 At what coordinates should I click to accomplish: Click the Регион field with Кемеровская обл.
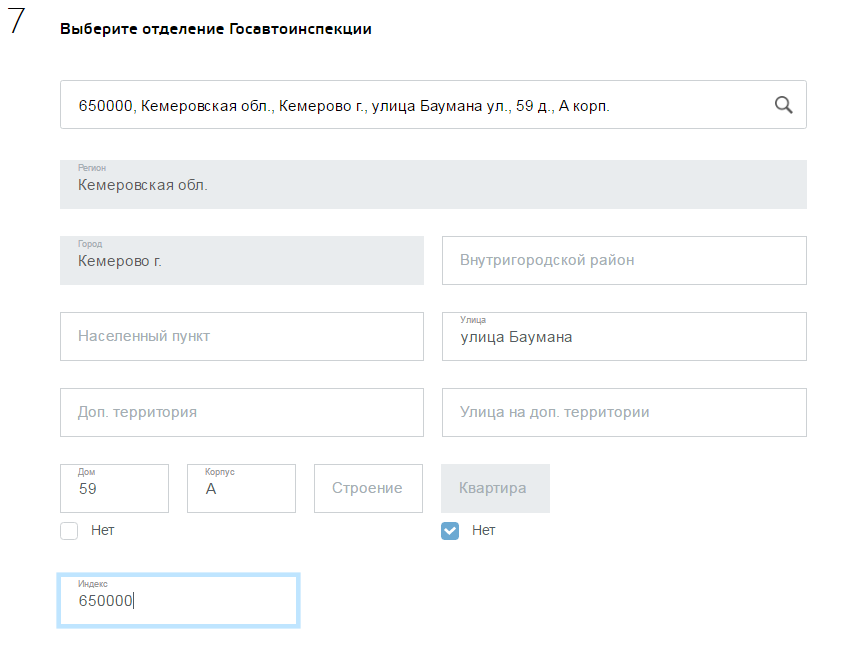tap(433, 185)
